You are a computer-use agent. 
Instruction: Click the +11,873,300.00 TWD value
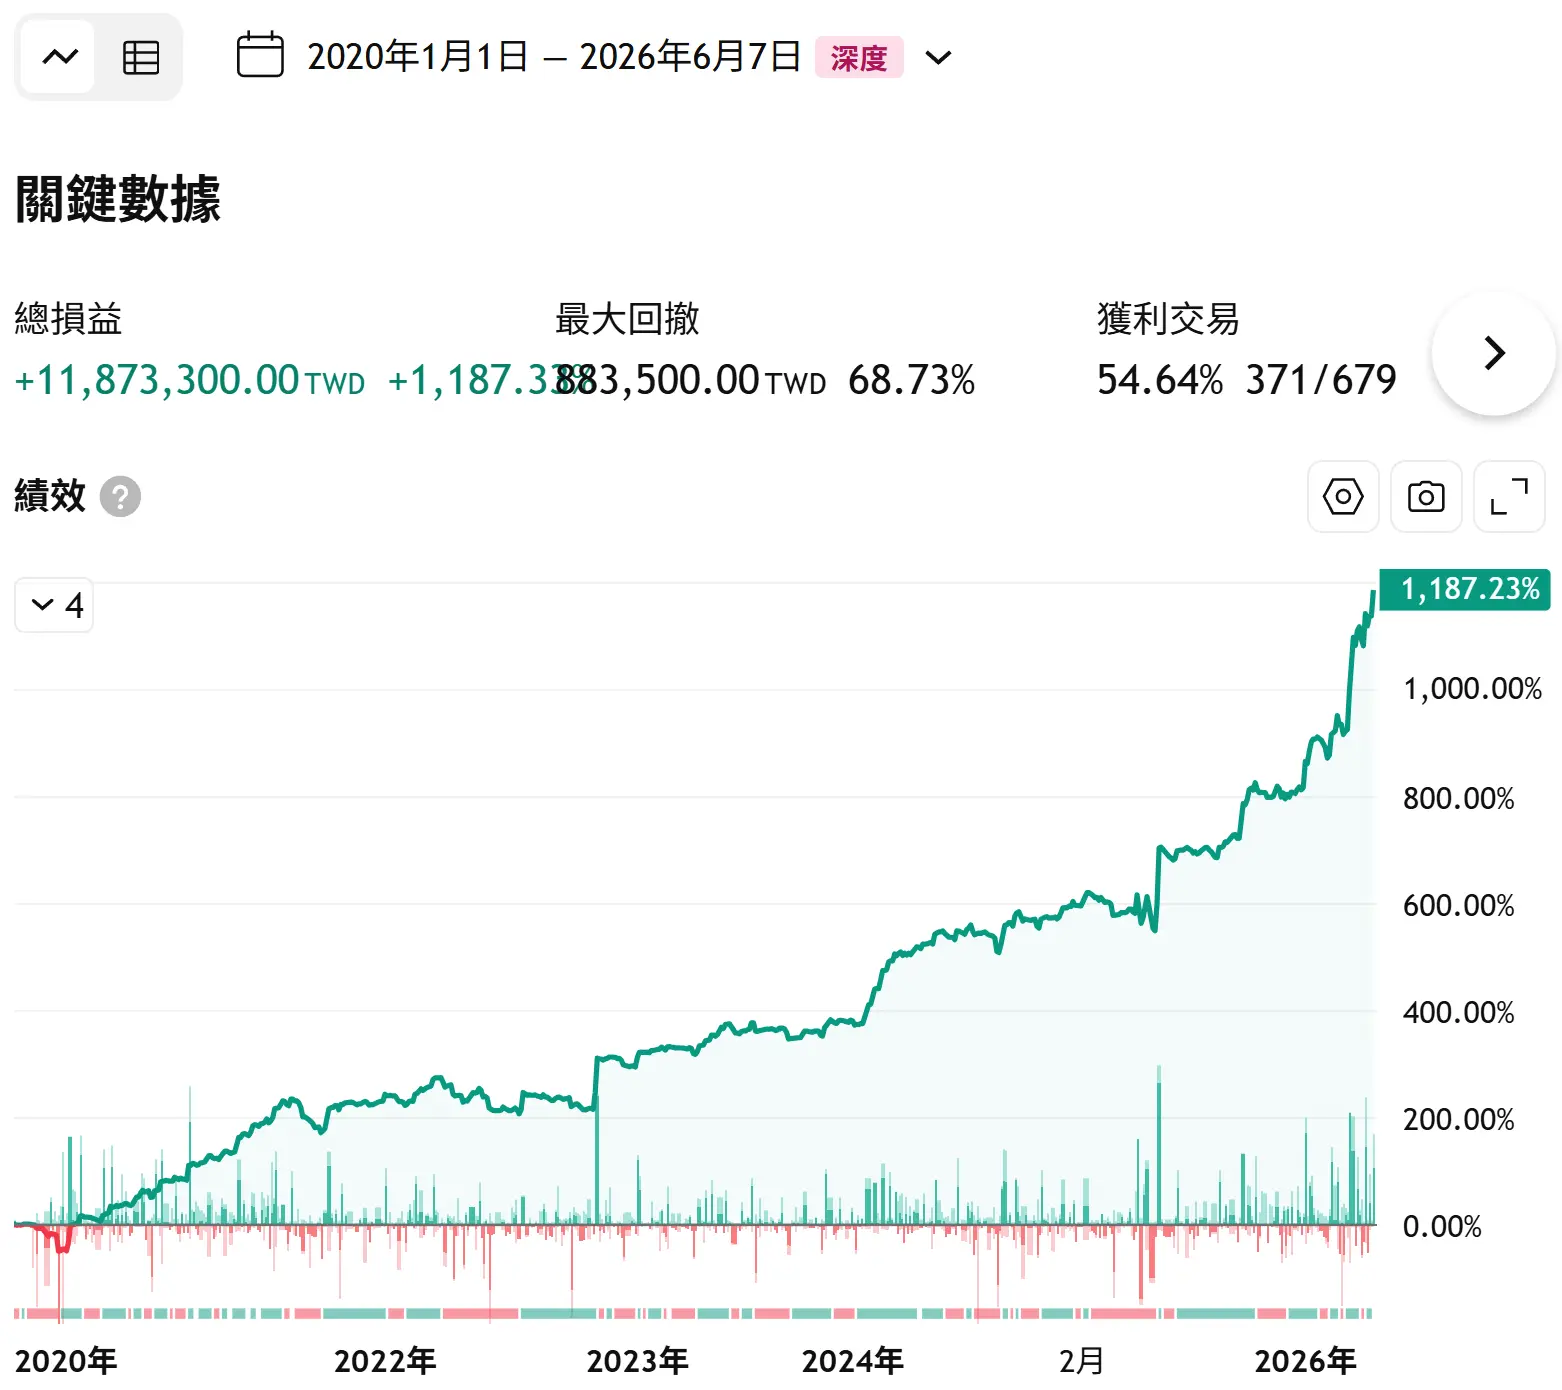pyautogui.click(x=190, y=380)
